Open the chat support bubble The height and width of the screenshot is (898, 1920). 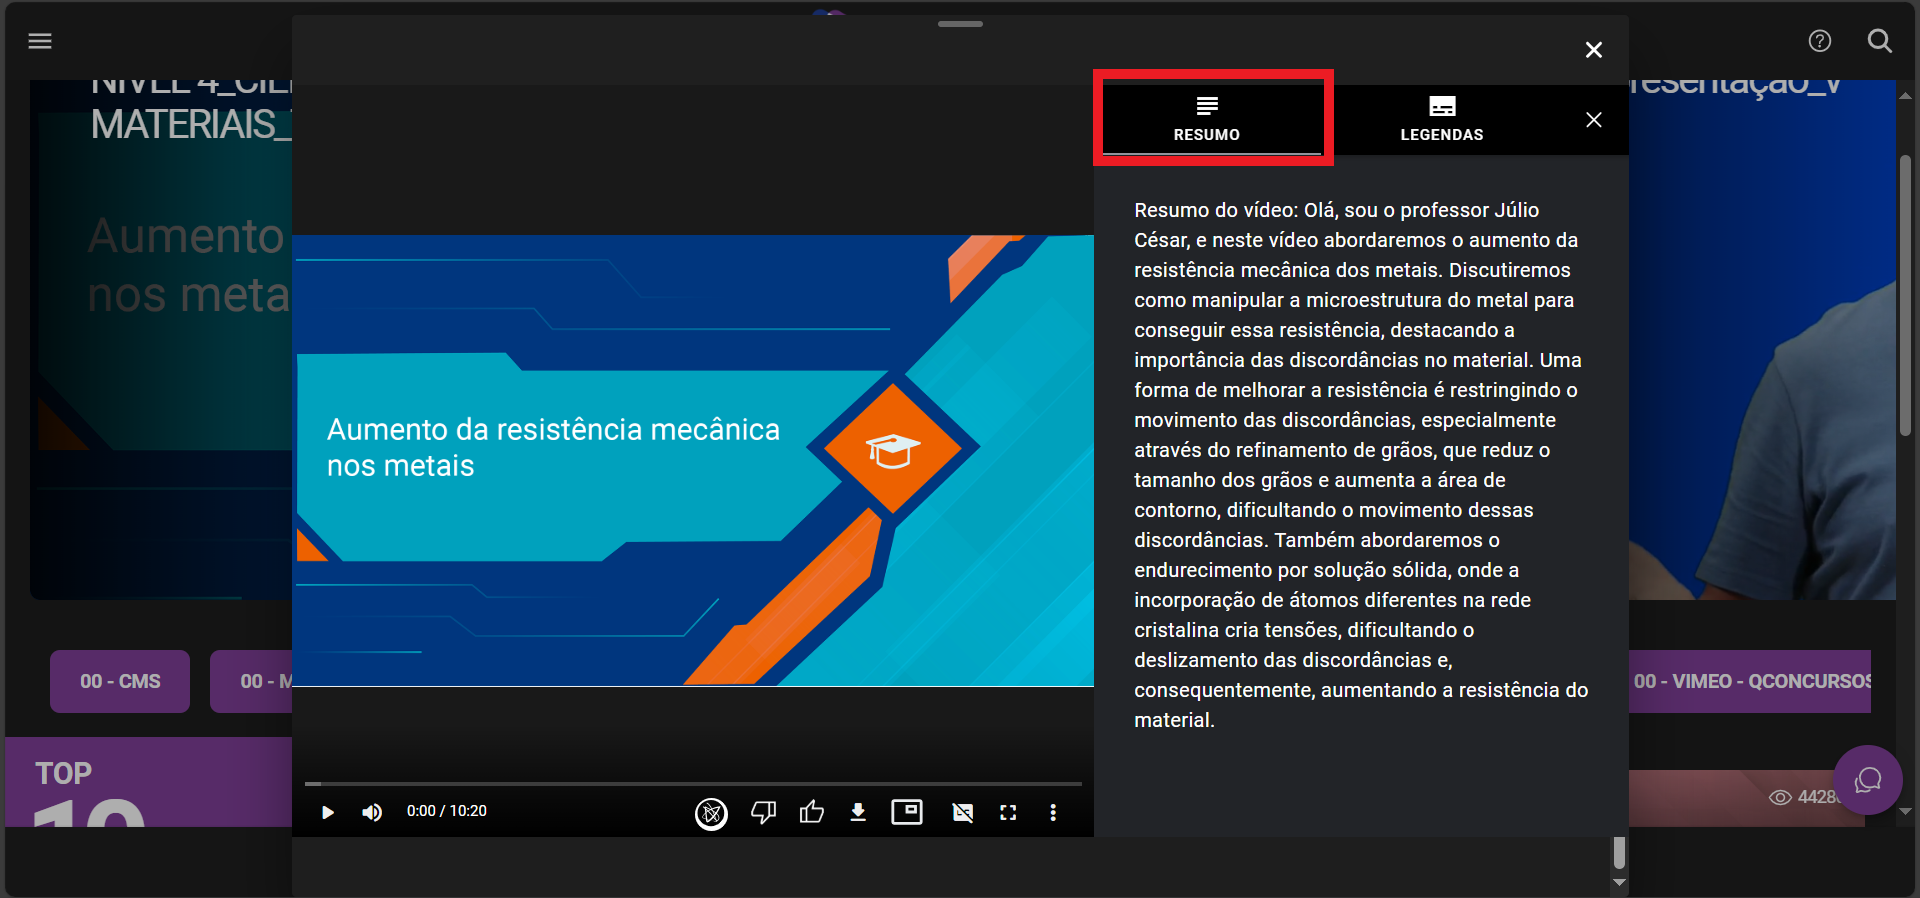[x=1867, y=780]
